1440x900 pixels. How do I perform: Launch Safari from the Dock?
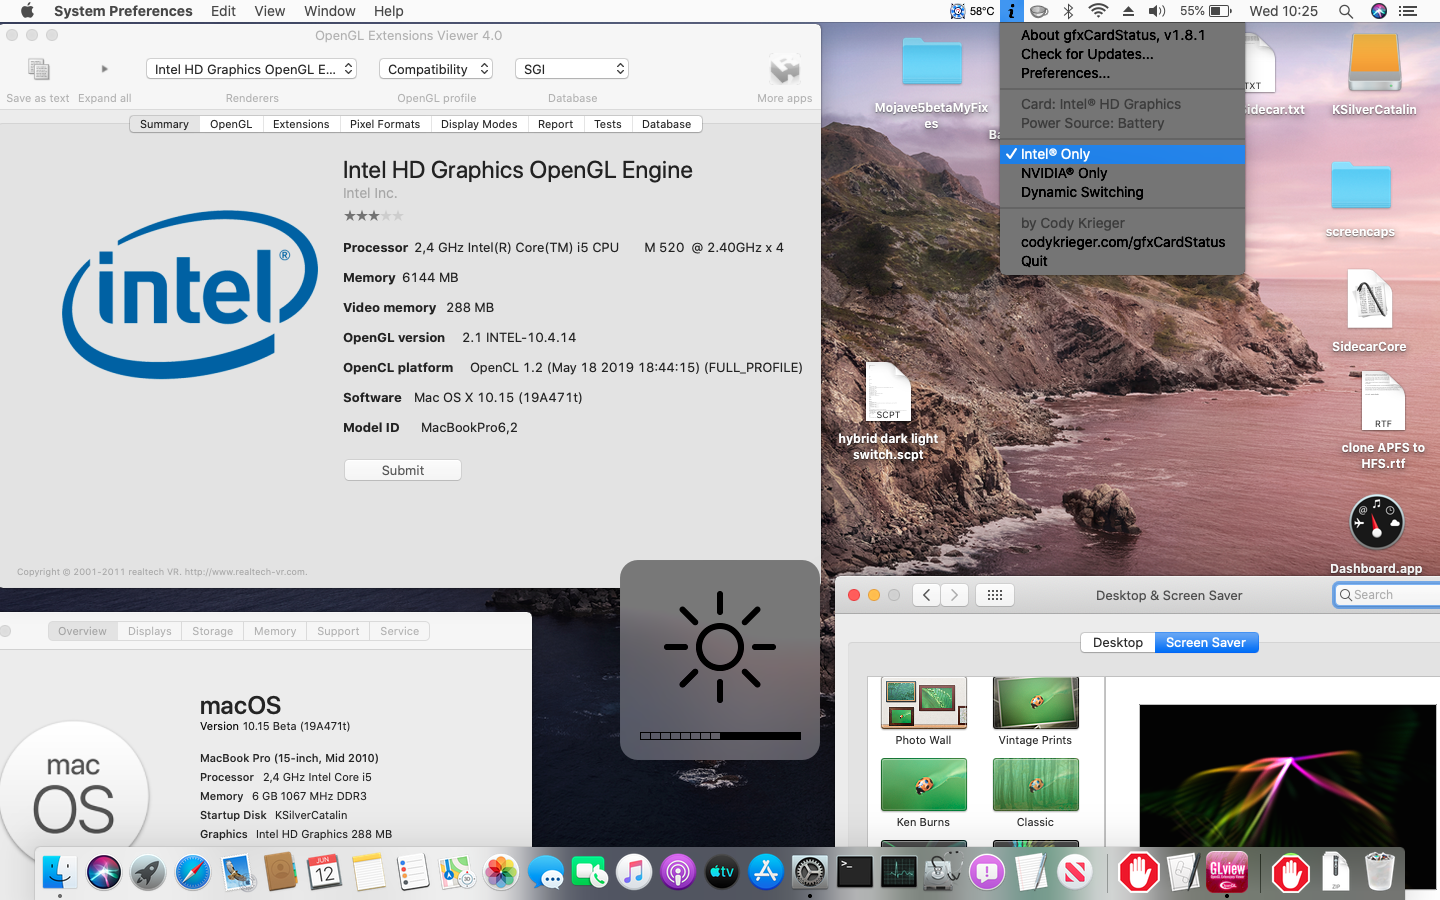[193, 872]
